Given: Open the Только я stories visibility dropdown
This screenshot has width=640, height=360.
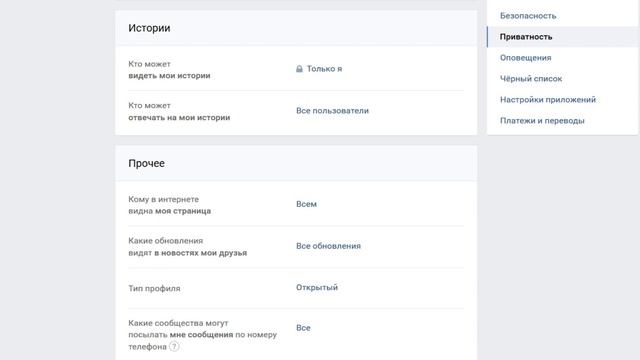Looking at the screenshot, I should (324, 69).
